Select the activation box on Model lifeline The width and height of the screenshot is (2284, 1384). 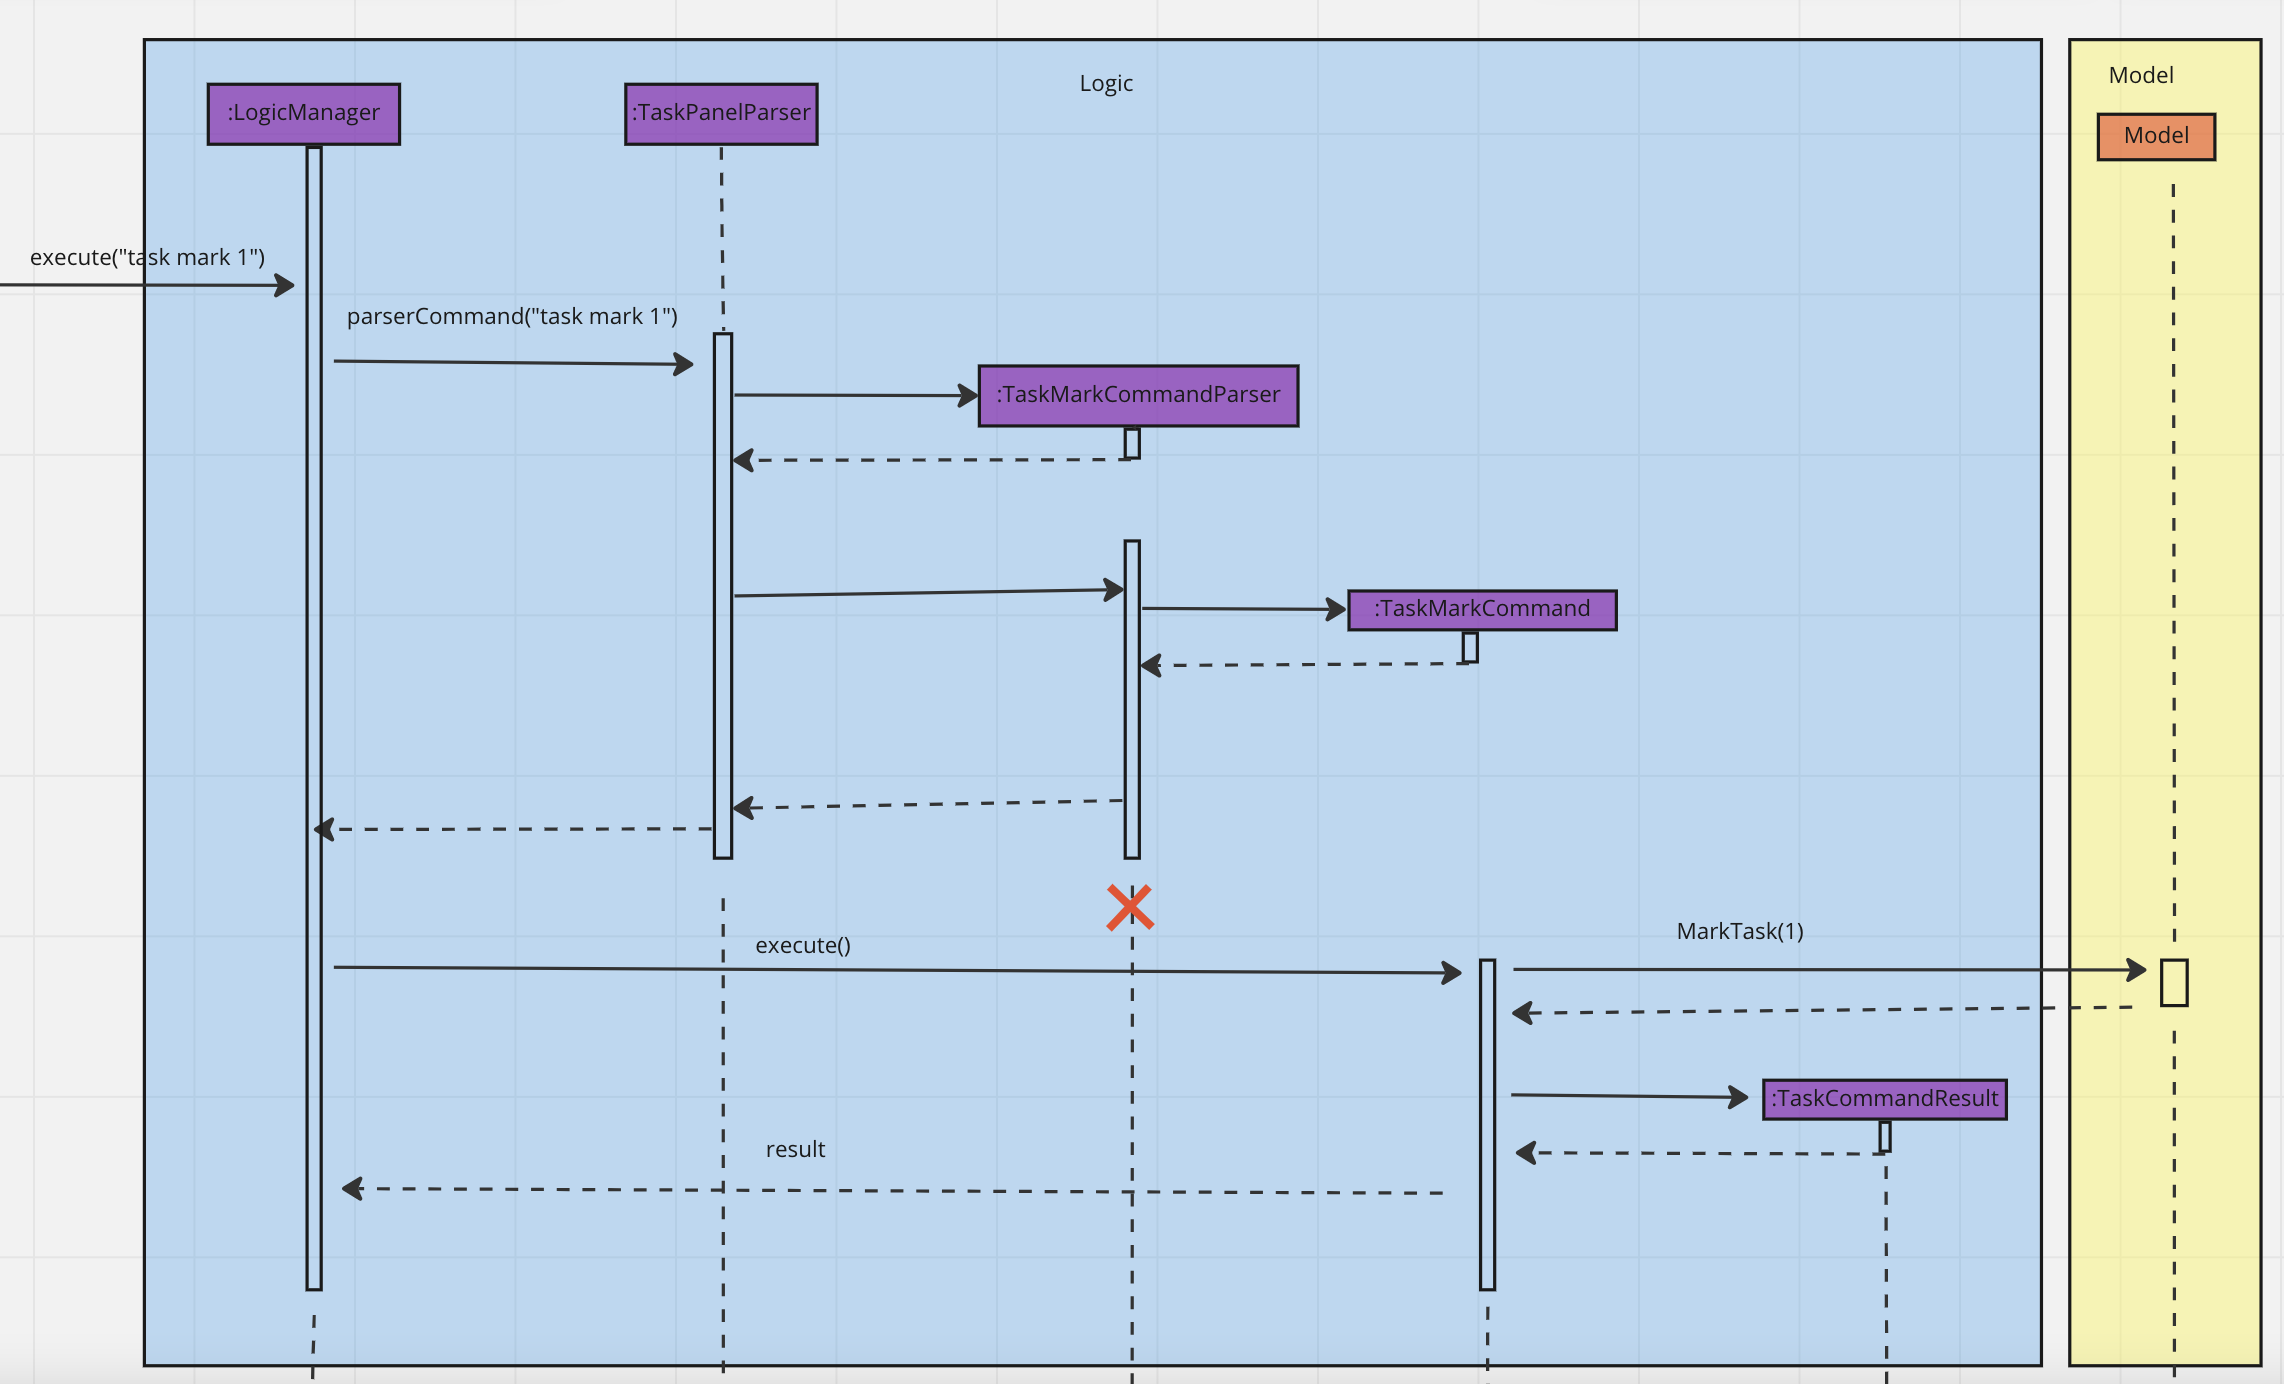[x=2174, y=983]
